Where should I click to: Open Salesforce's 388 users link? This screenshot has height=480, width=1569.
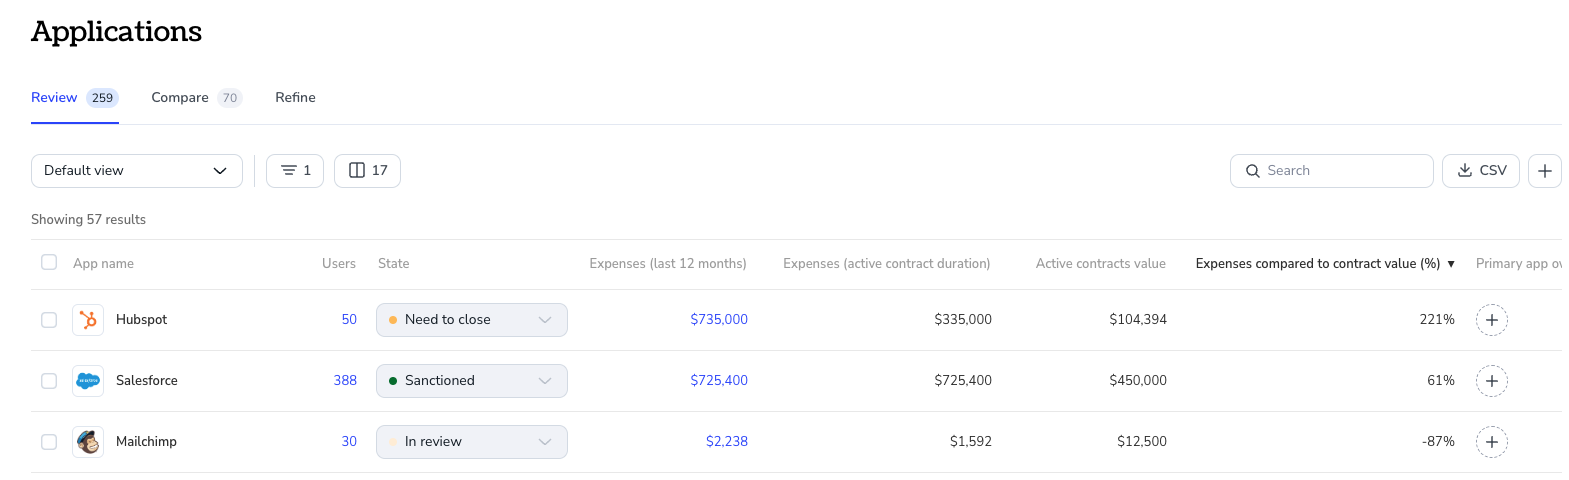[x=345, y=381]
